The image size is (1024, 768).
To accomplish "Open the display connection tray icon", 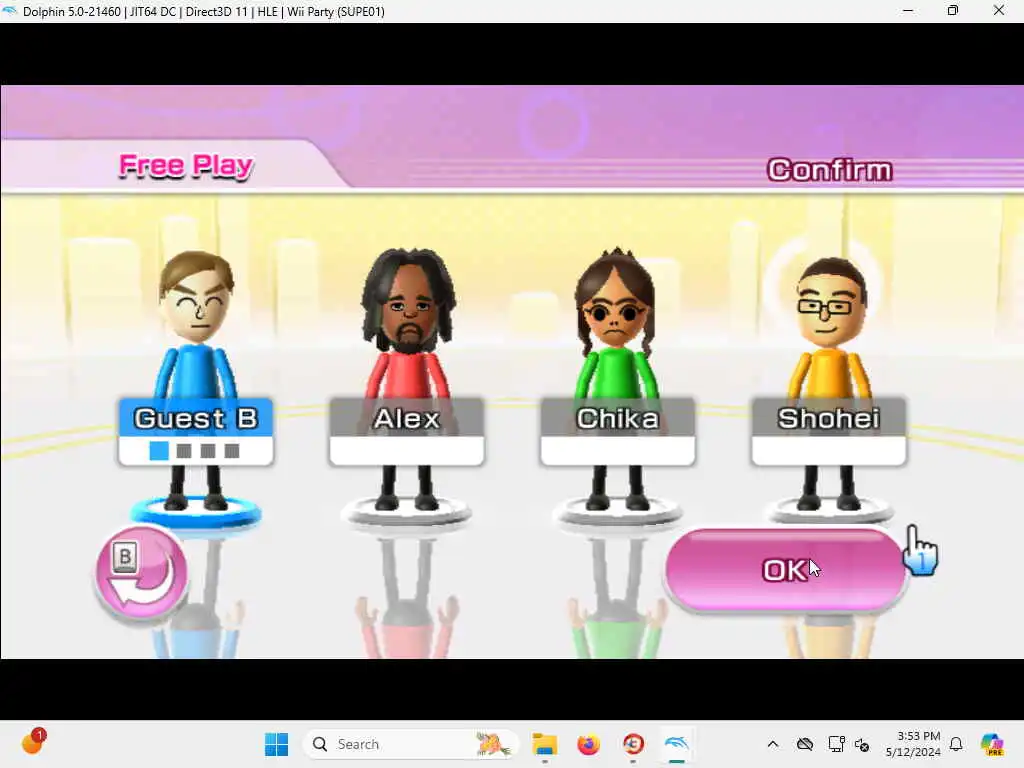I will pos(836,744).
